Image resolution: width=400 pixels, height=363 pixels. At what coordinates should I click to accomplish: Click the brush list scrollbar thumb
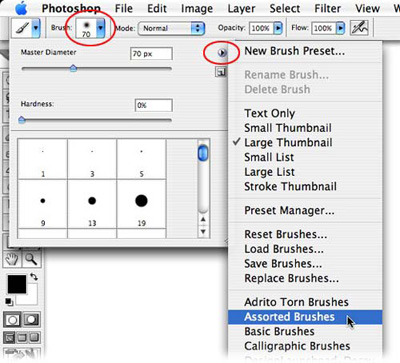point(203,153)
